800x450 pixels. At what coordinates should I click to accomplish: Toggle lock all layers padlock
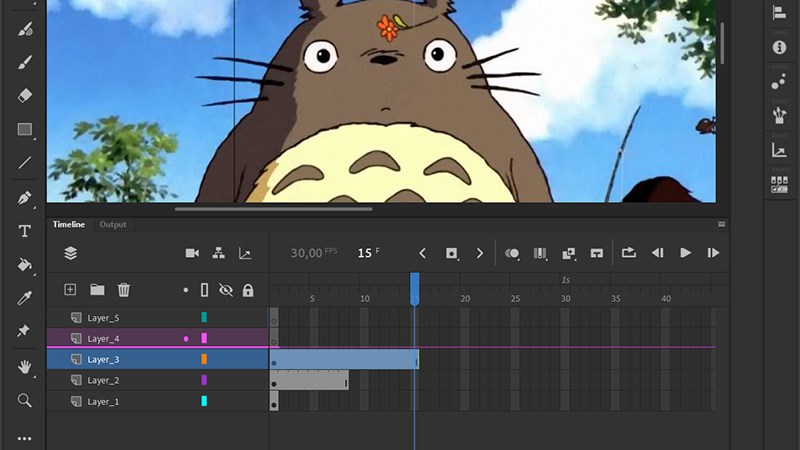tap(248, 290)
